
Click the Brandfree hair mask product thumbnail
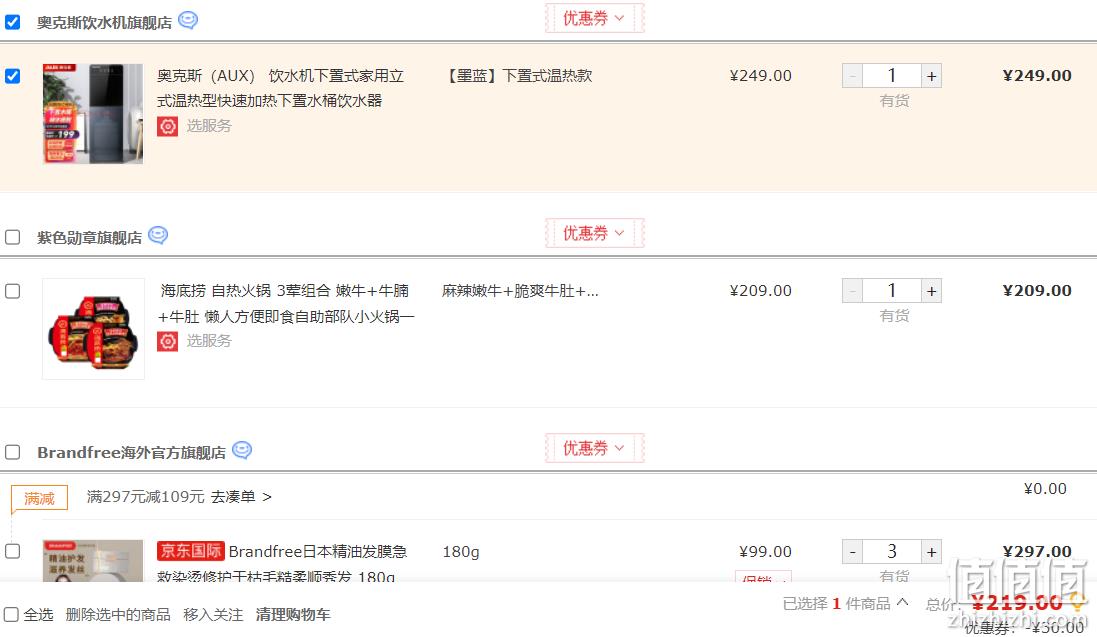tap(93, 561)
